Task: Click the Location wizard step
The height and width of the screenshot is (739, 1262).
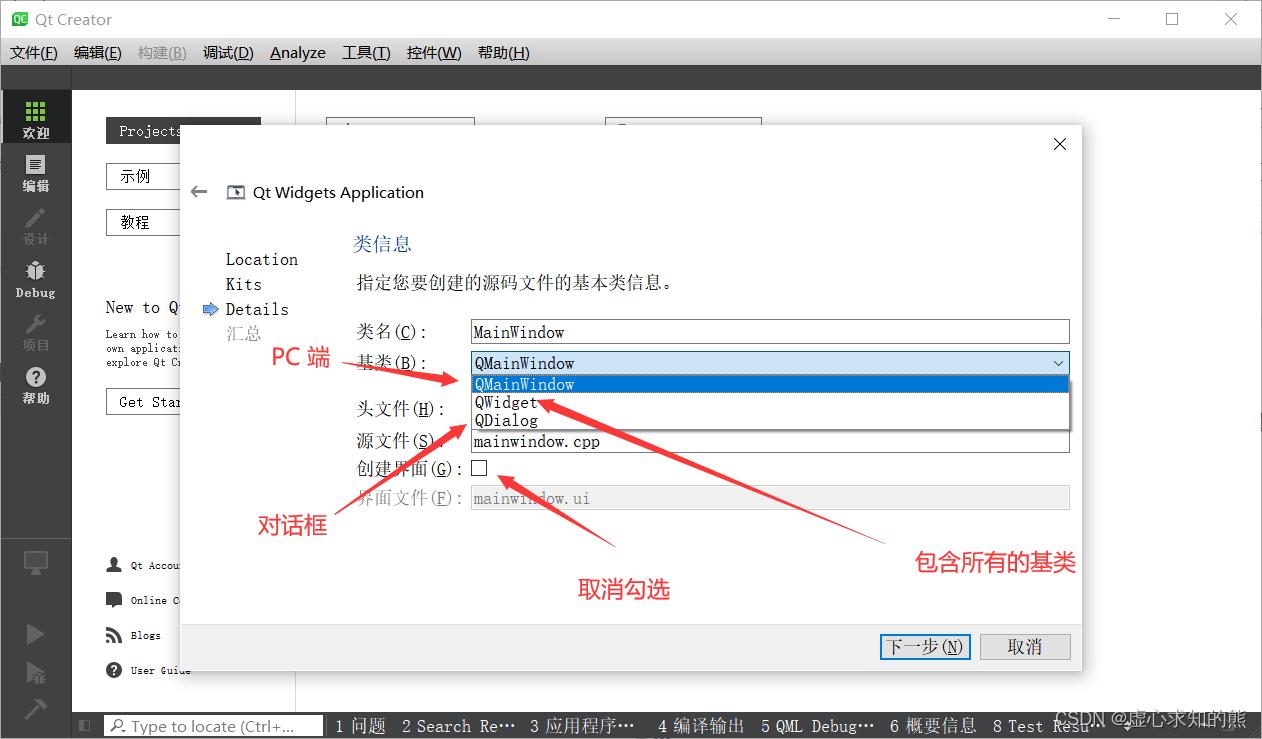Action: 262,259
